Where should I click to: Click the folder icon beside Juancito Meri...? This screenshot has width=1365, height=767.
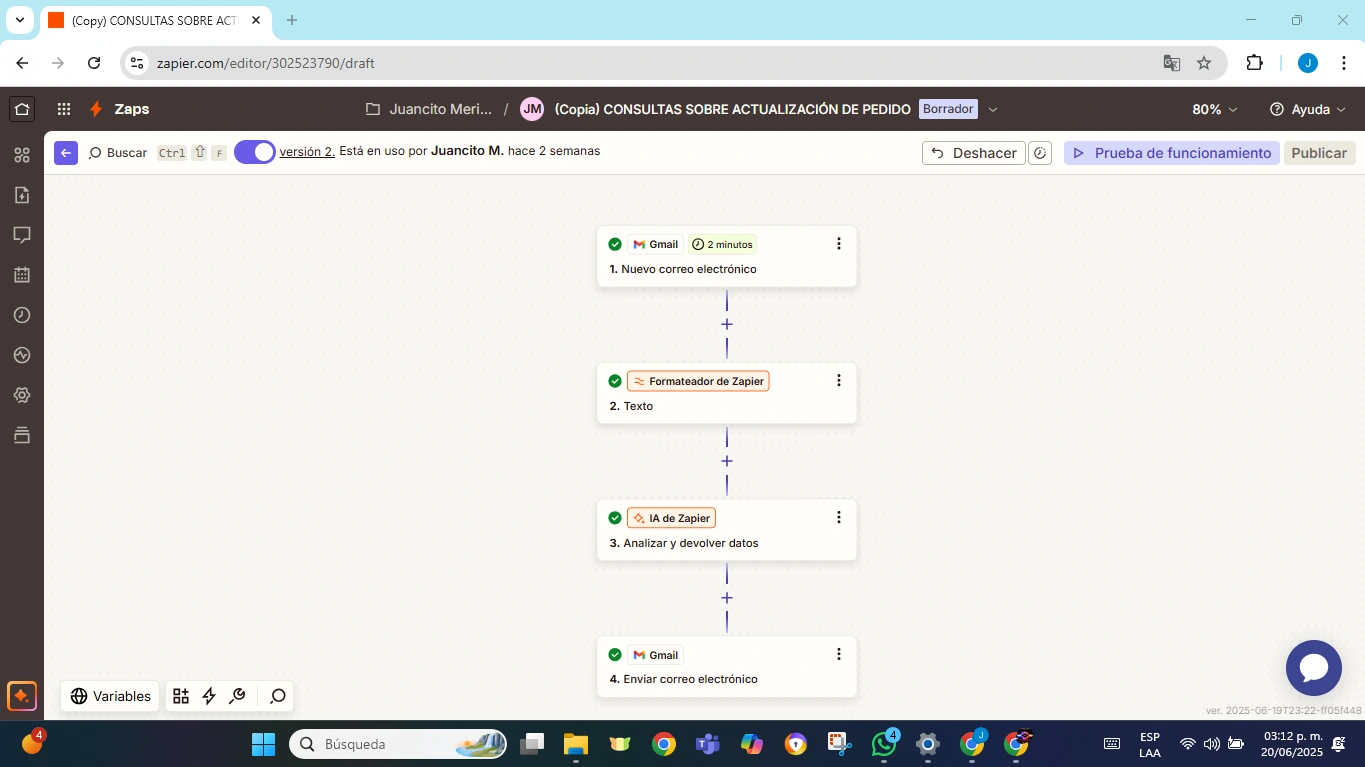(x=373, y=109)
